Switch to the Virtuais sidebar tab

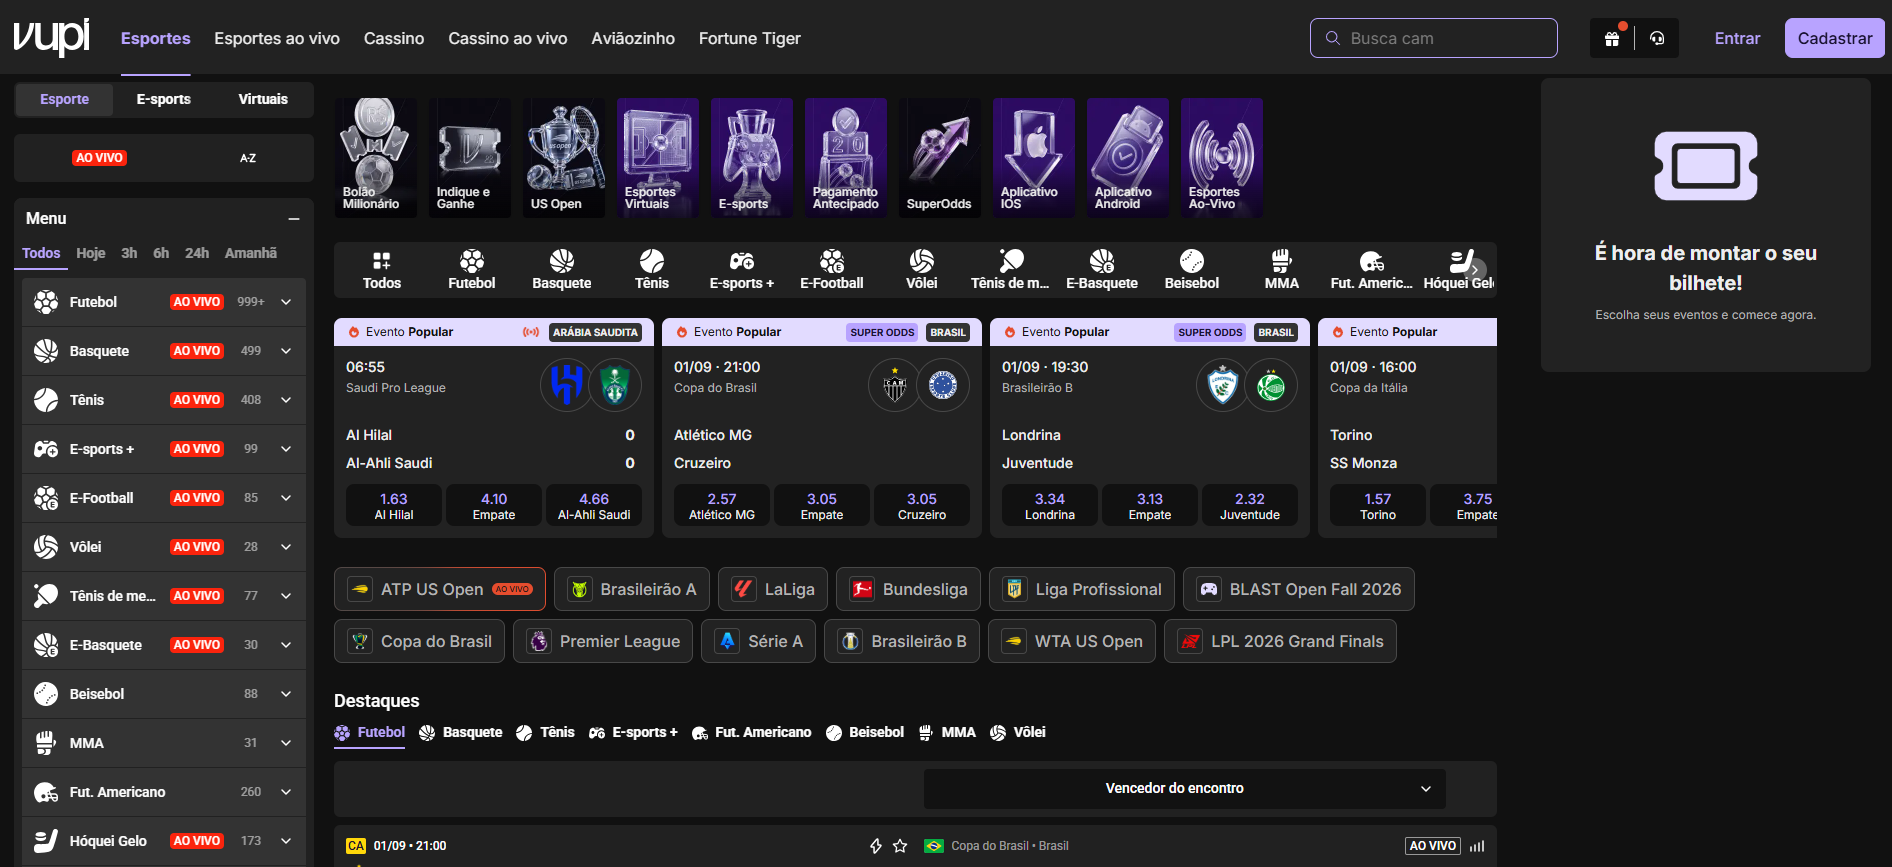click(x=263, y=99)
